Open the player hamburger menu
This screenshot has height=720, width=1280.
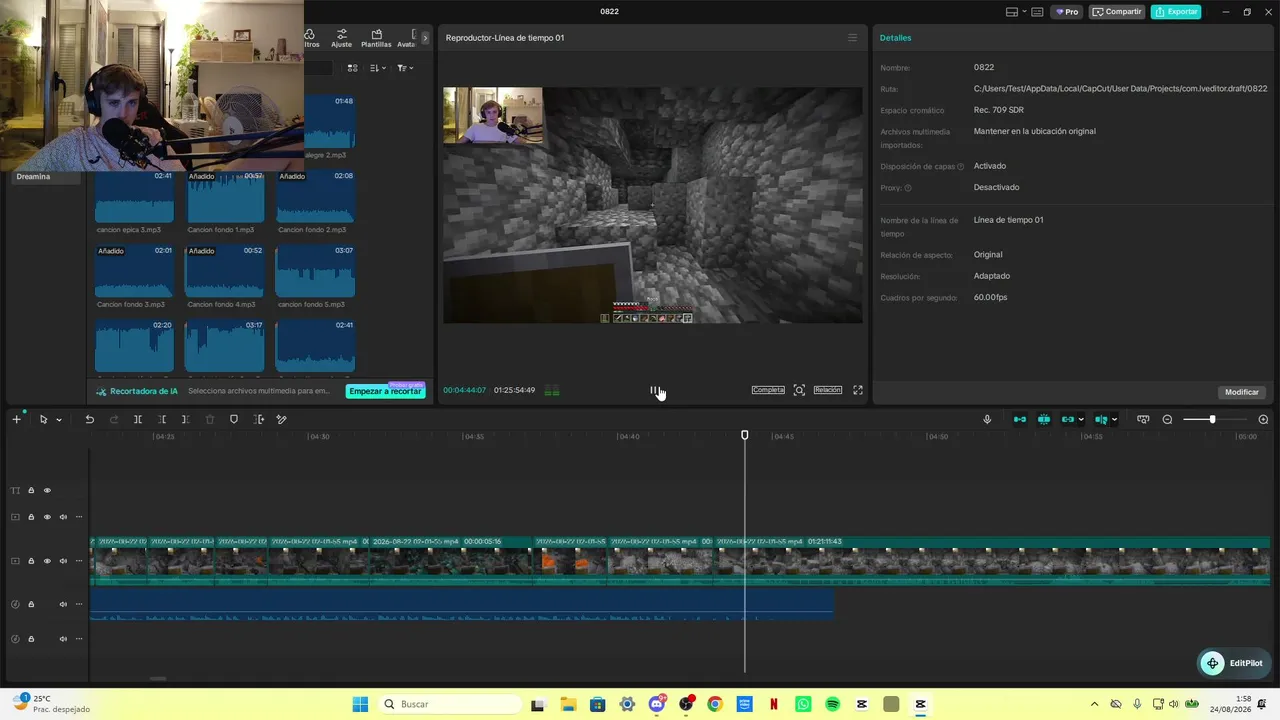tap(852, 38)
